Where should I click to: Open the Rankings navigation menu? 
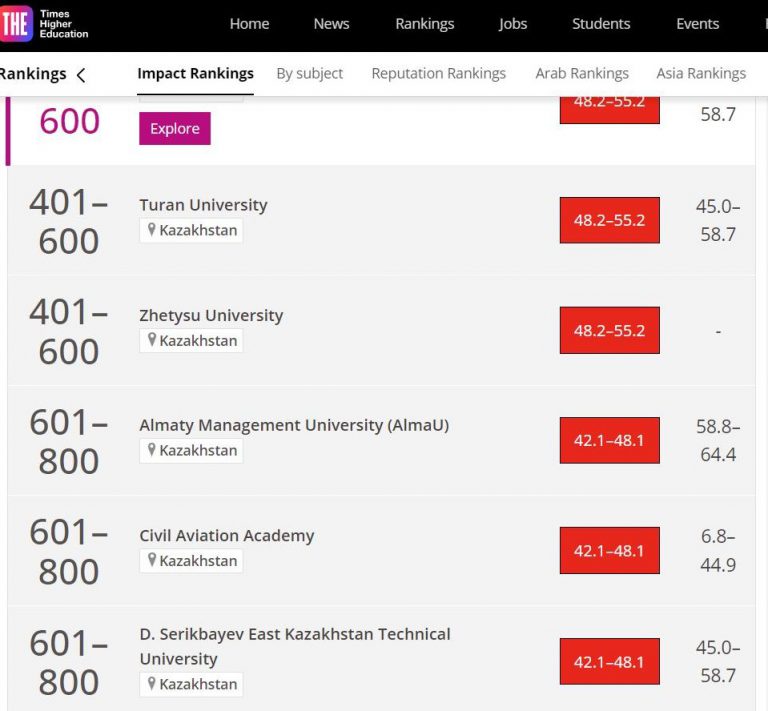[424, 24]
